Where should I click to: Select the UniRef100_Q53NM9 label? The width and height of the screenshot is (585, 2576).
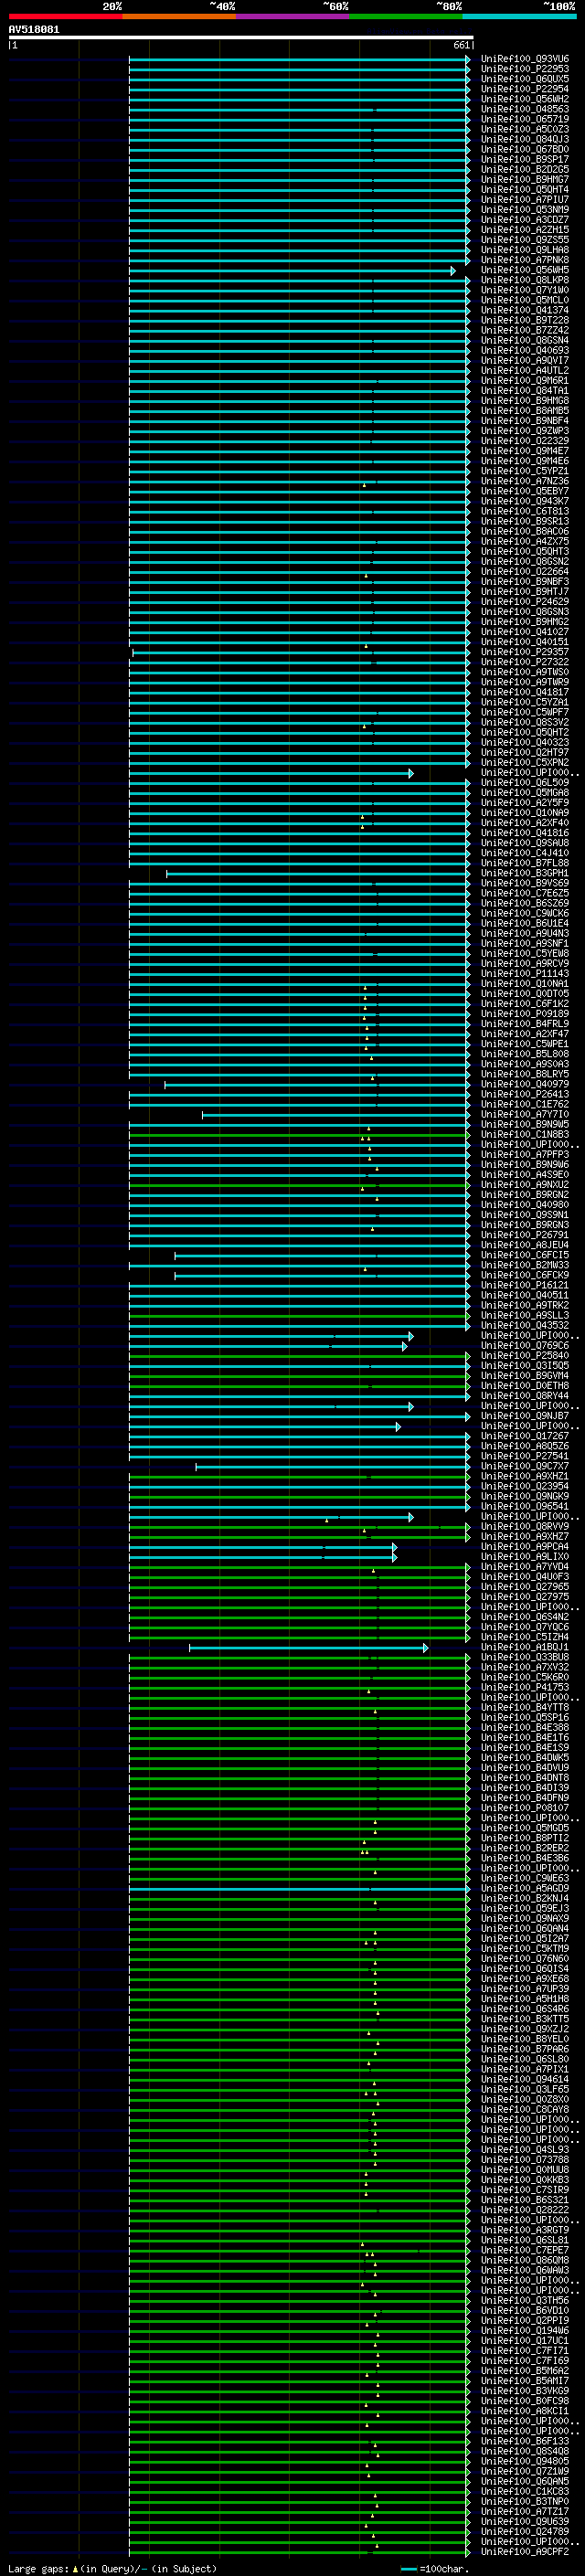point(525,210)
